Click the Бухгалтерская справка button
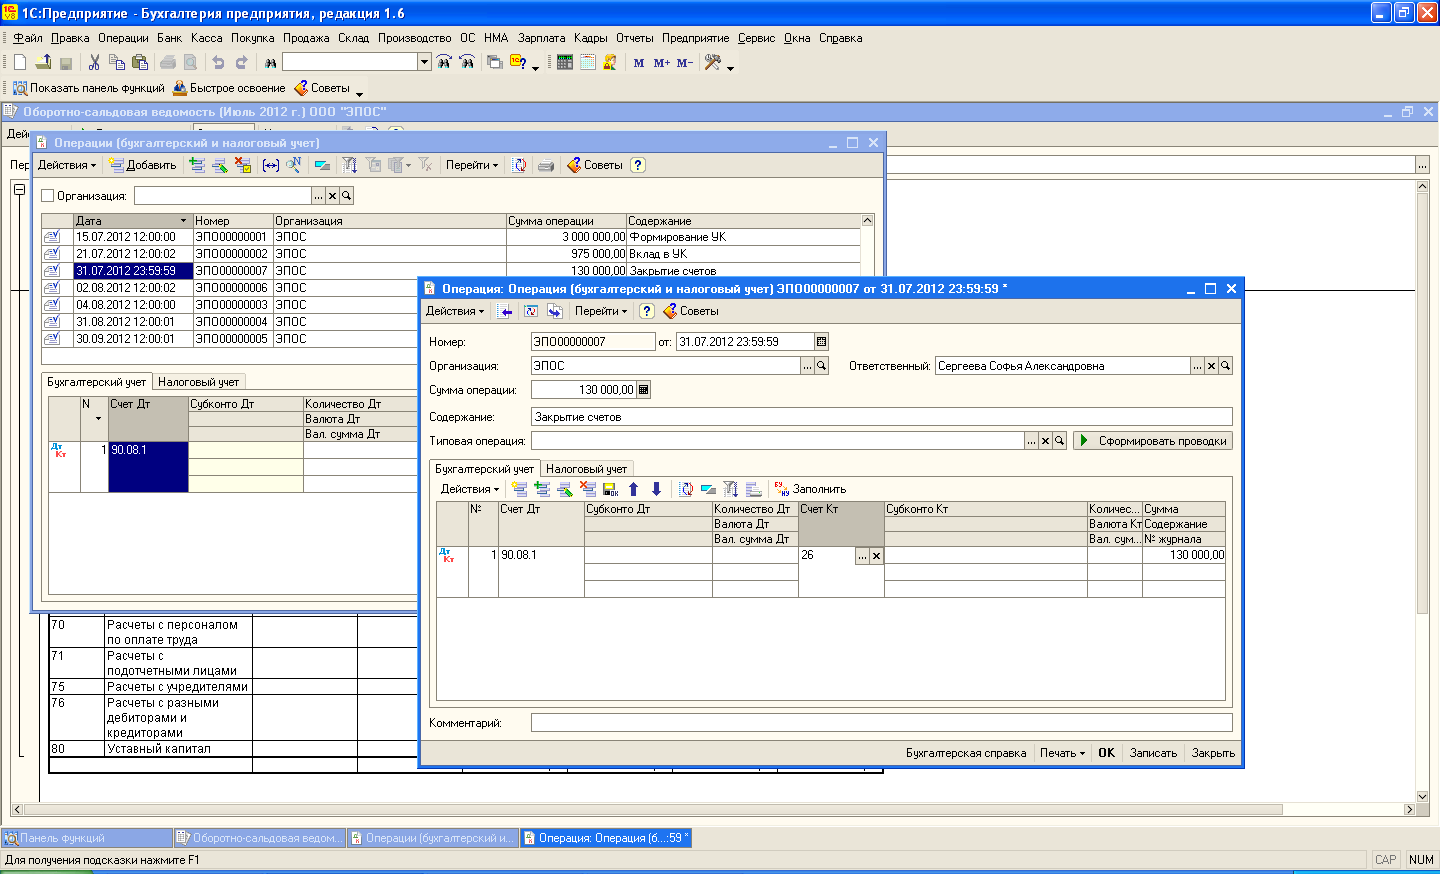The image size is (1440, 874). (966, 753)
